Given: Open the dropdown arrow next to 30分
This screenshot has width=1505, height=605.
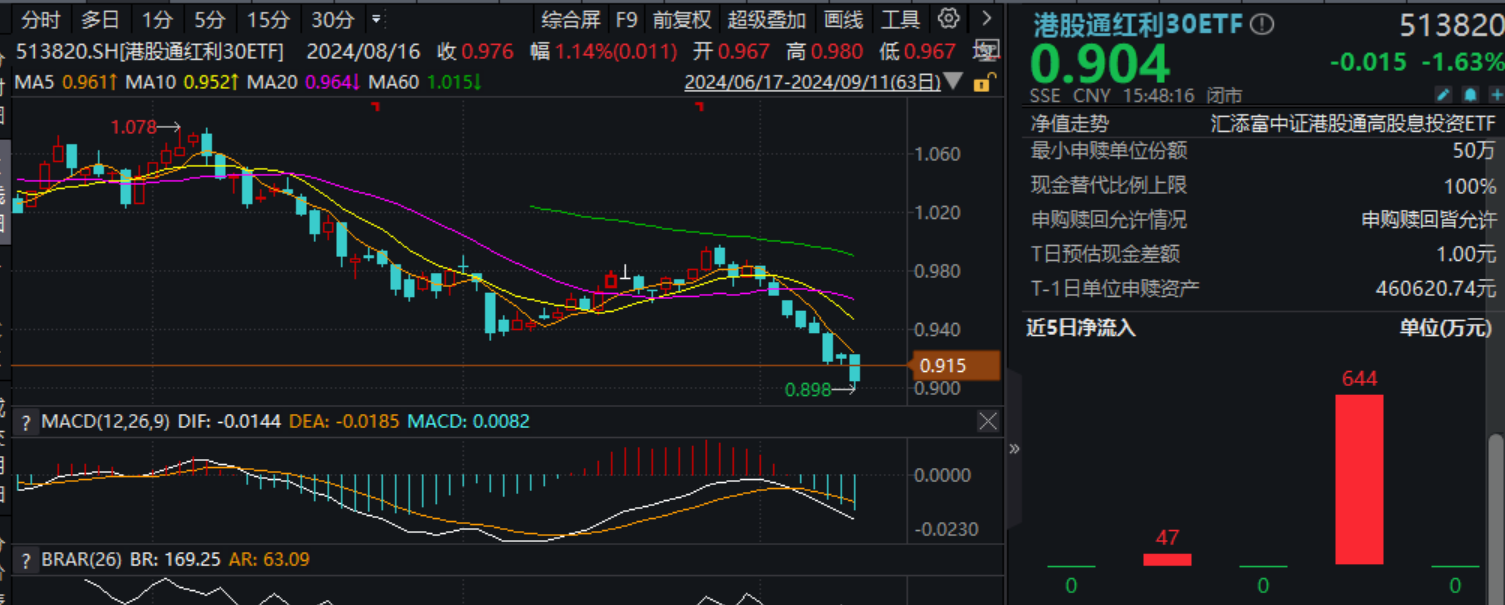Looking at the screenshot, I should pos(375,18).
